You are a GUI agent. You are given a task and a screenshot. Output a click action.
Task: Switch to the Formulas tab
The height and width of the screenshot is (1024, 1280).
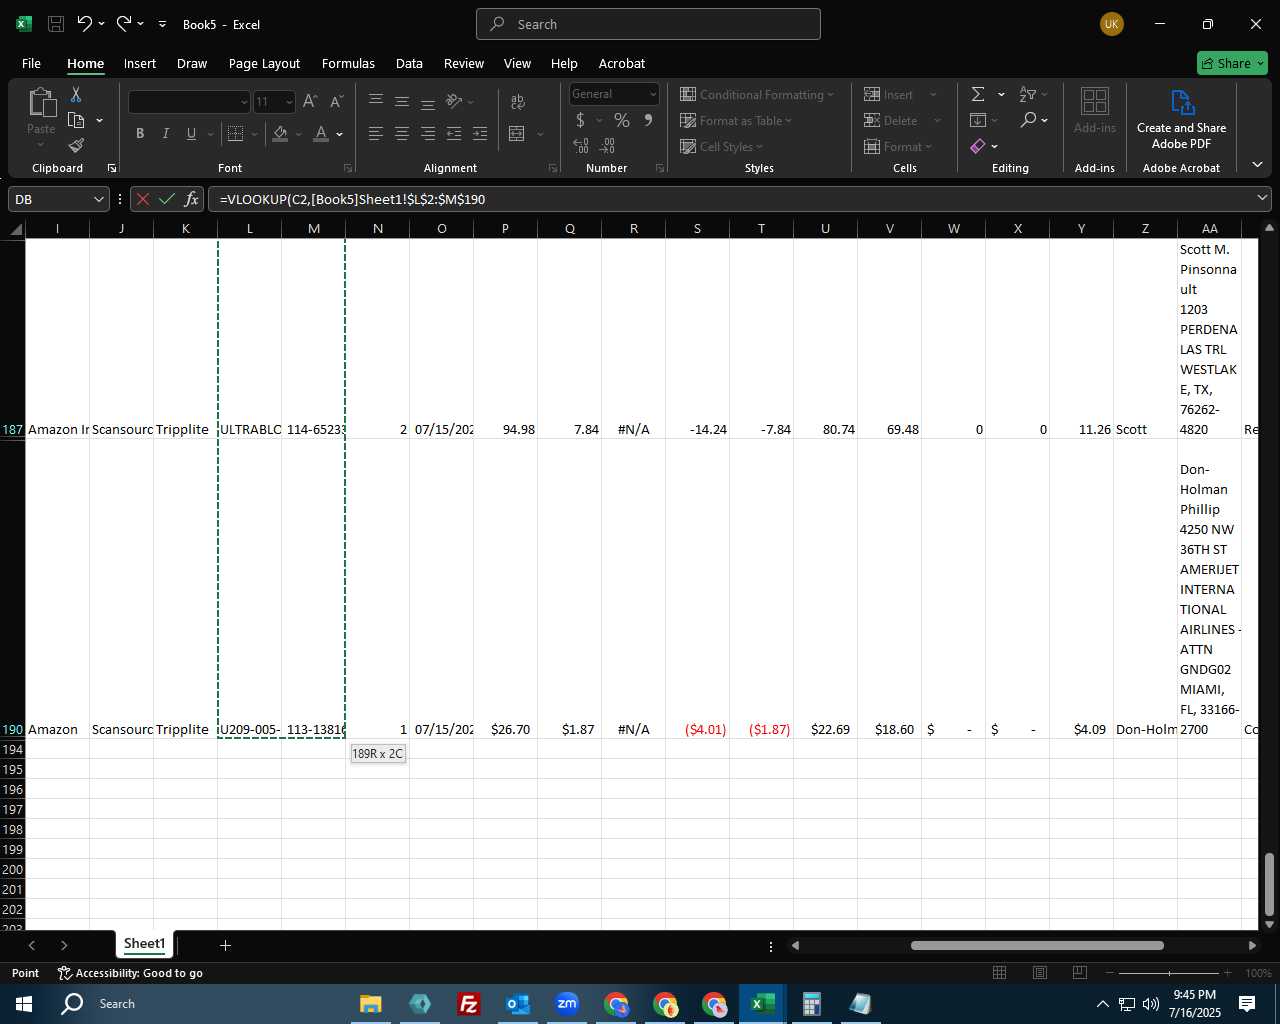pos(348,63)
